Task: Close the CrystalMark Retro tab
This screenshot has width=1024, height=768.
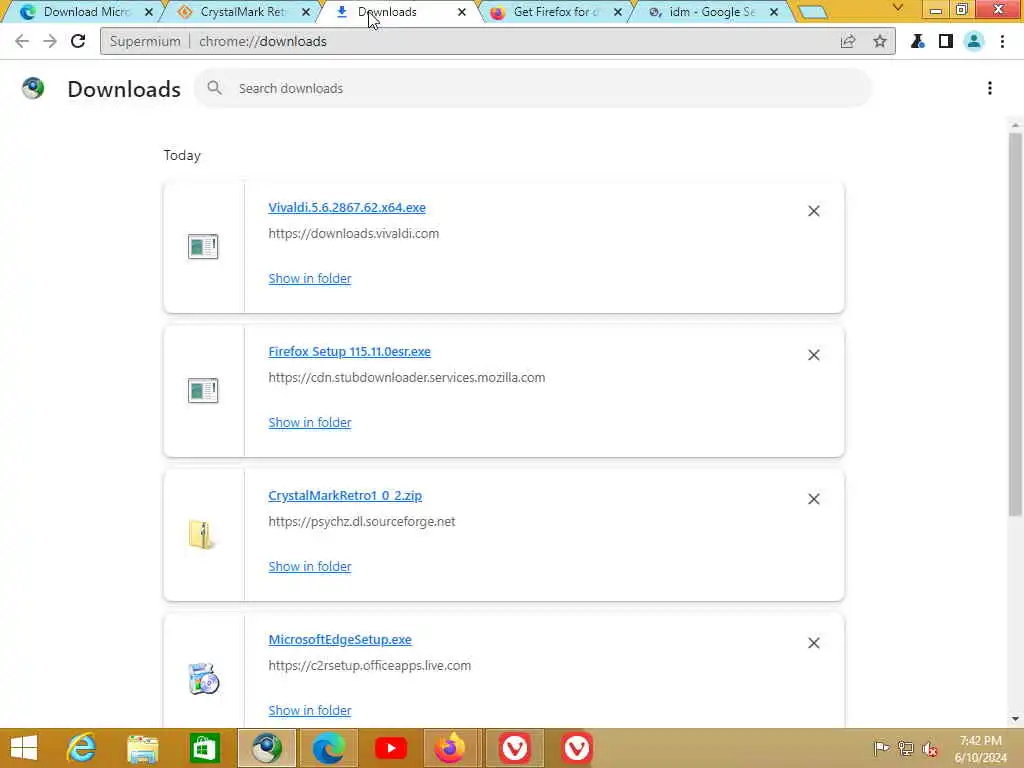Action: click(306, 12)
